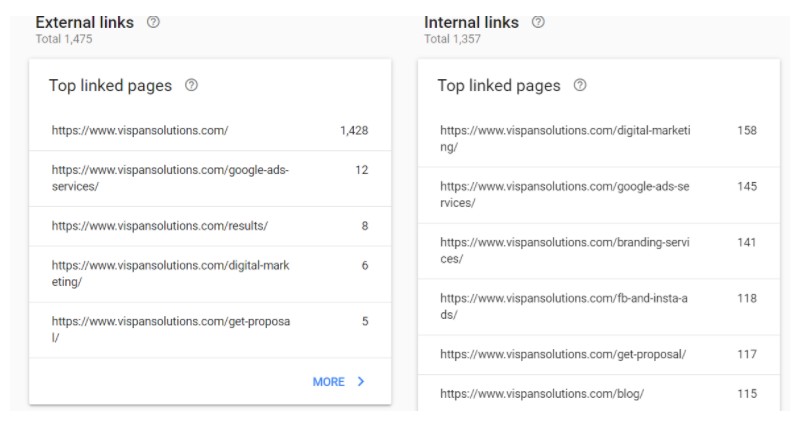Open help icon beside External links heading
Viewport: 803px width, 433px height.
point(153,22)
